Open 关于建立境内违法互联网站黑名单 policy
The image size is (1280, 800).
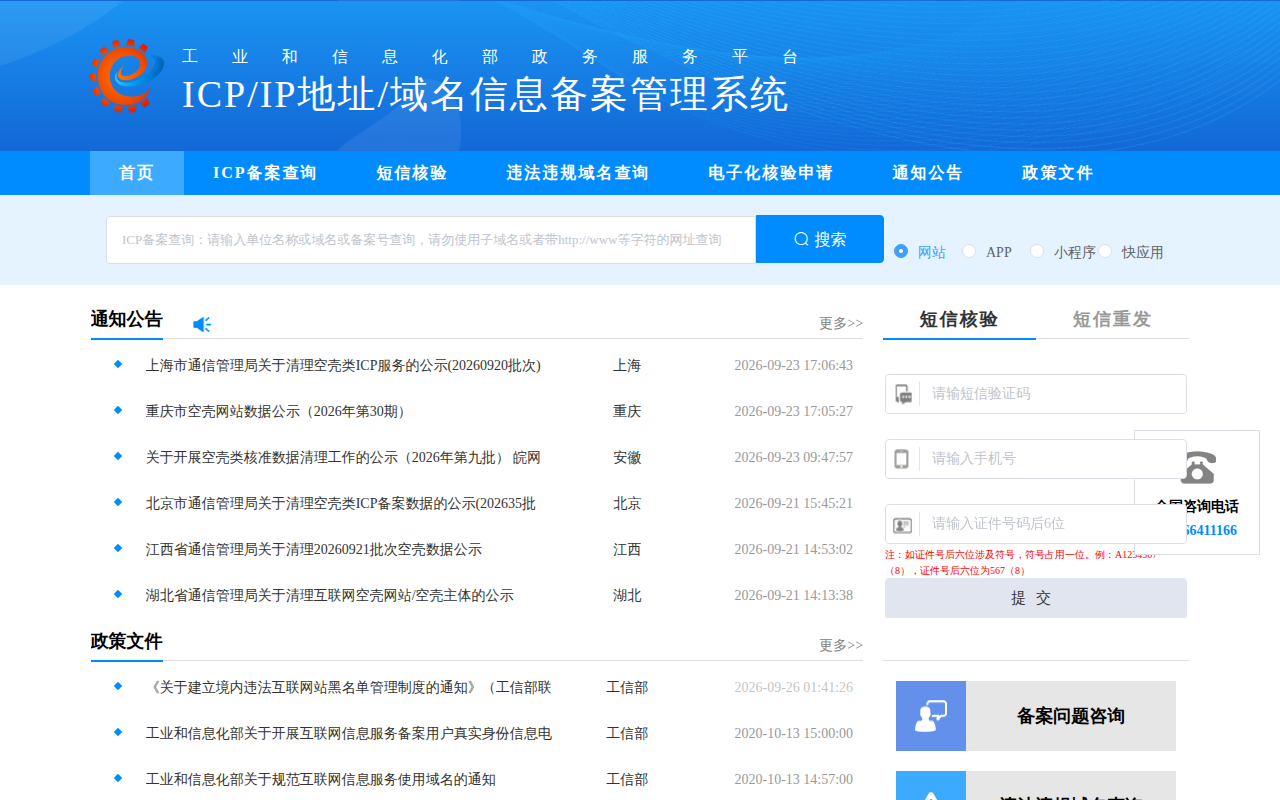click(x=348, y=688)
